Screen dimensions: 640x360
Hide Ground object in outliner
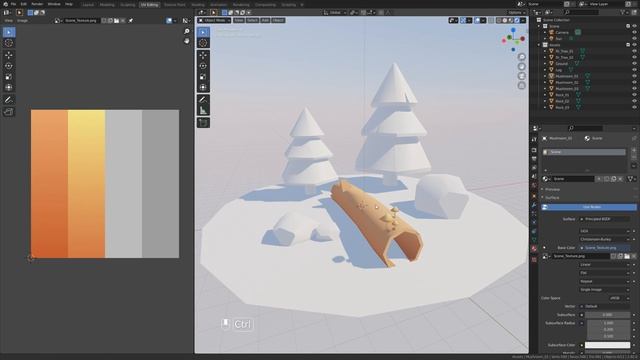(634, 64)
